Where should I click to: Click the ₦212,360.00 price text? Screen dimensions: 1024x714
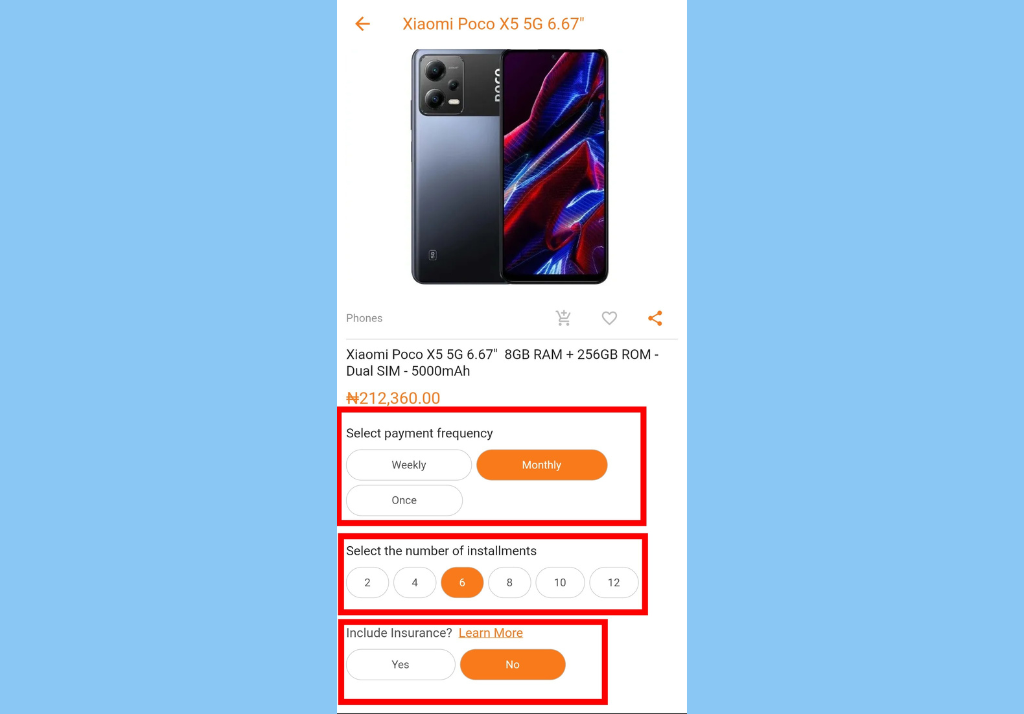393,398
